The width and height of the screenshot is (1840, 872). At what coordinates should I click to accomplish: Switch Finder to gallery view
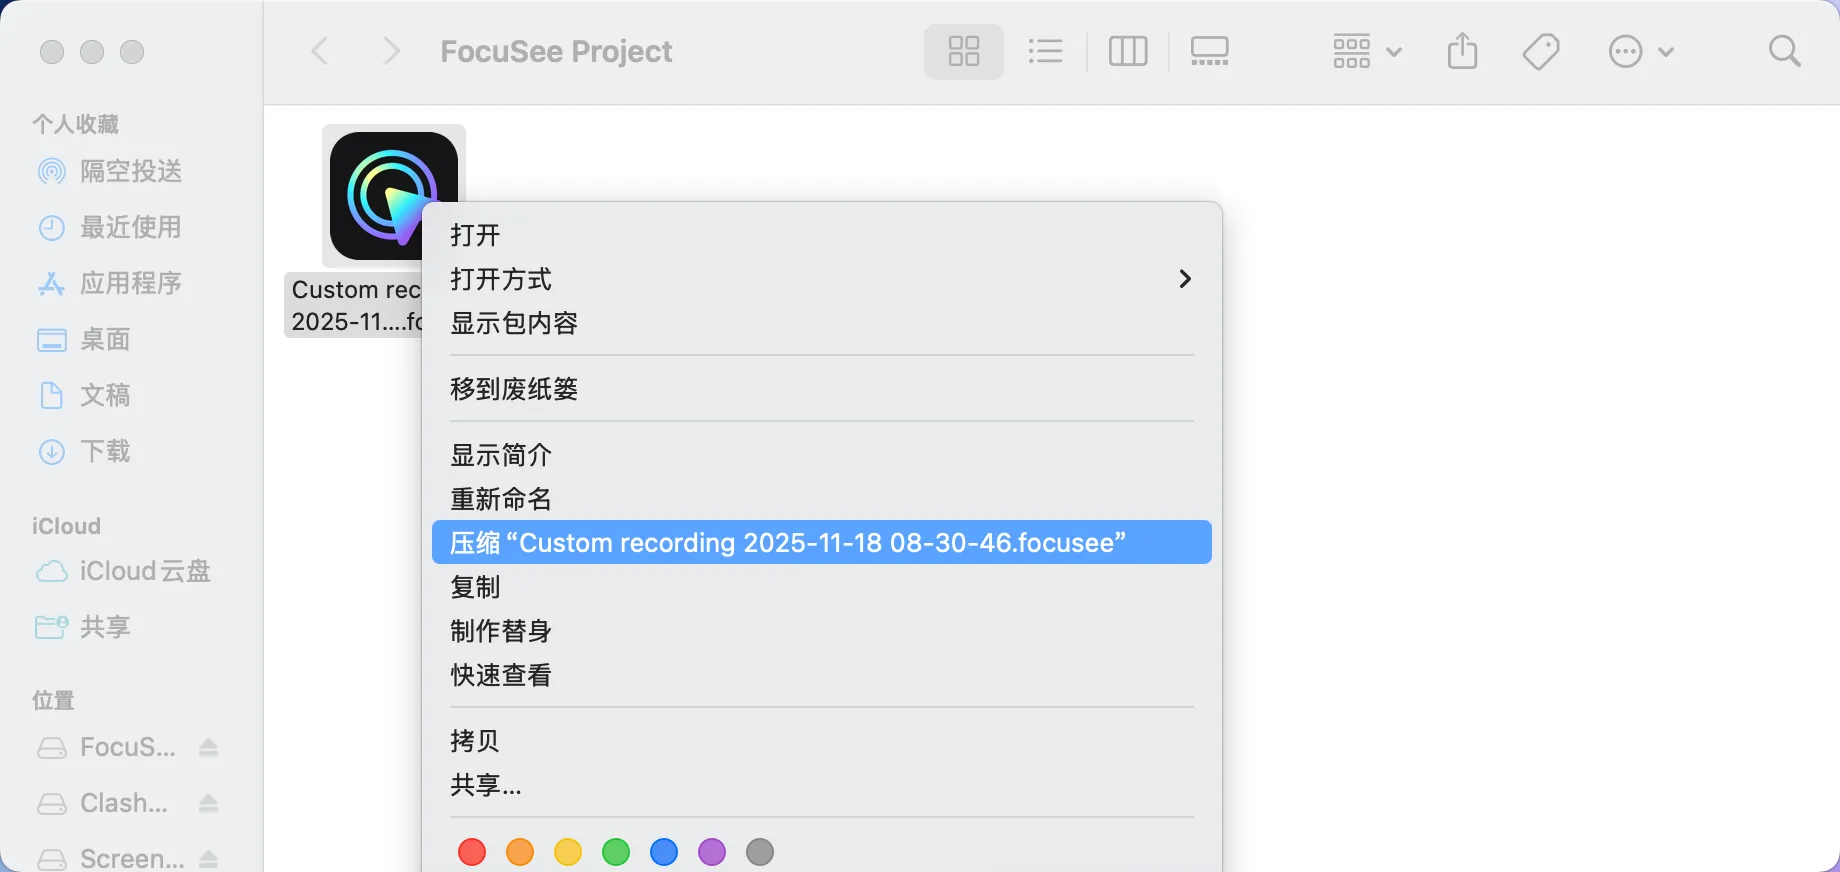(1210, 51)
